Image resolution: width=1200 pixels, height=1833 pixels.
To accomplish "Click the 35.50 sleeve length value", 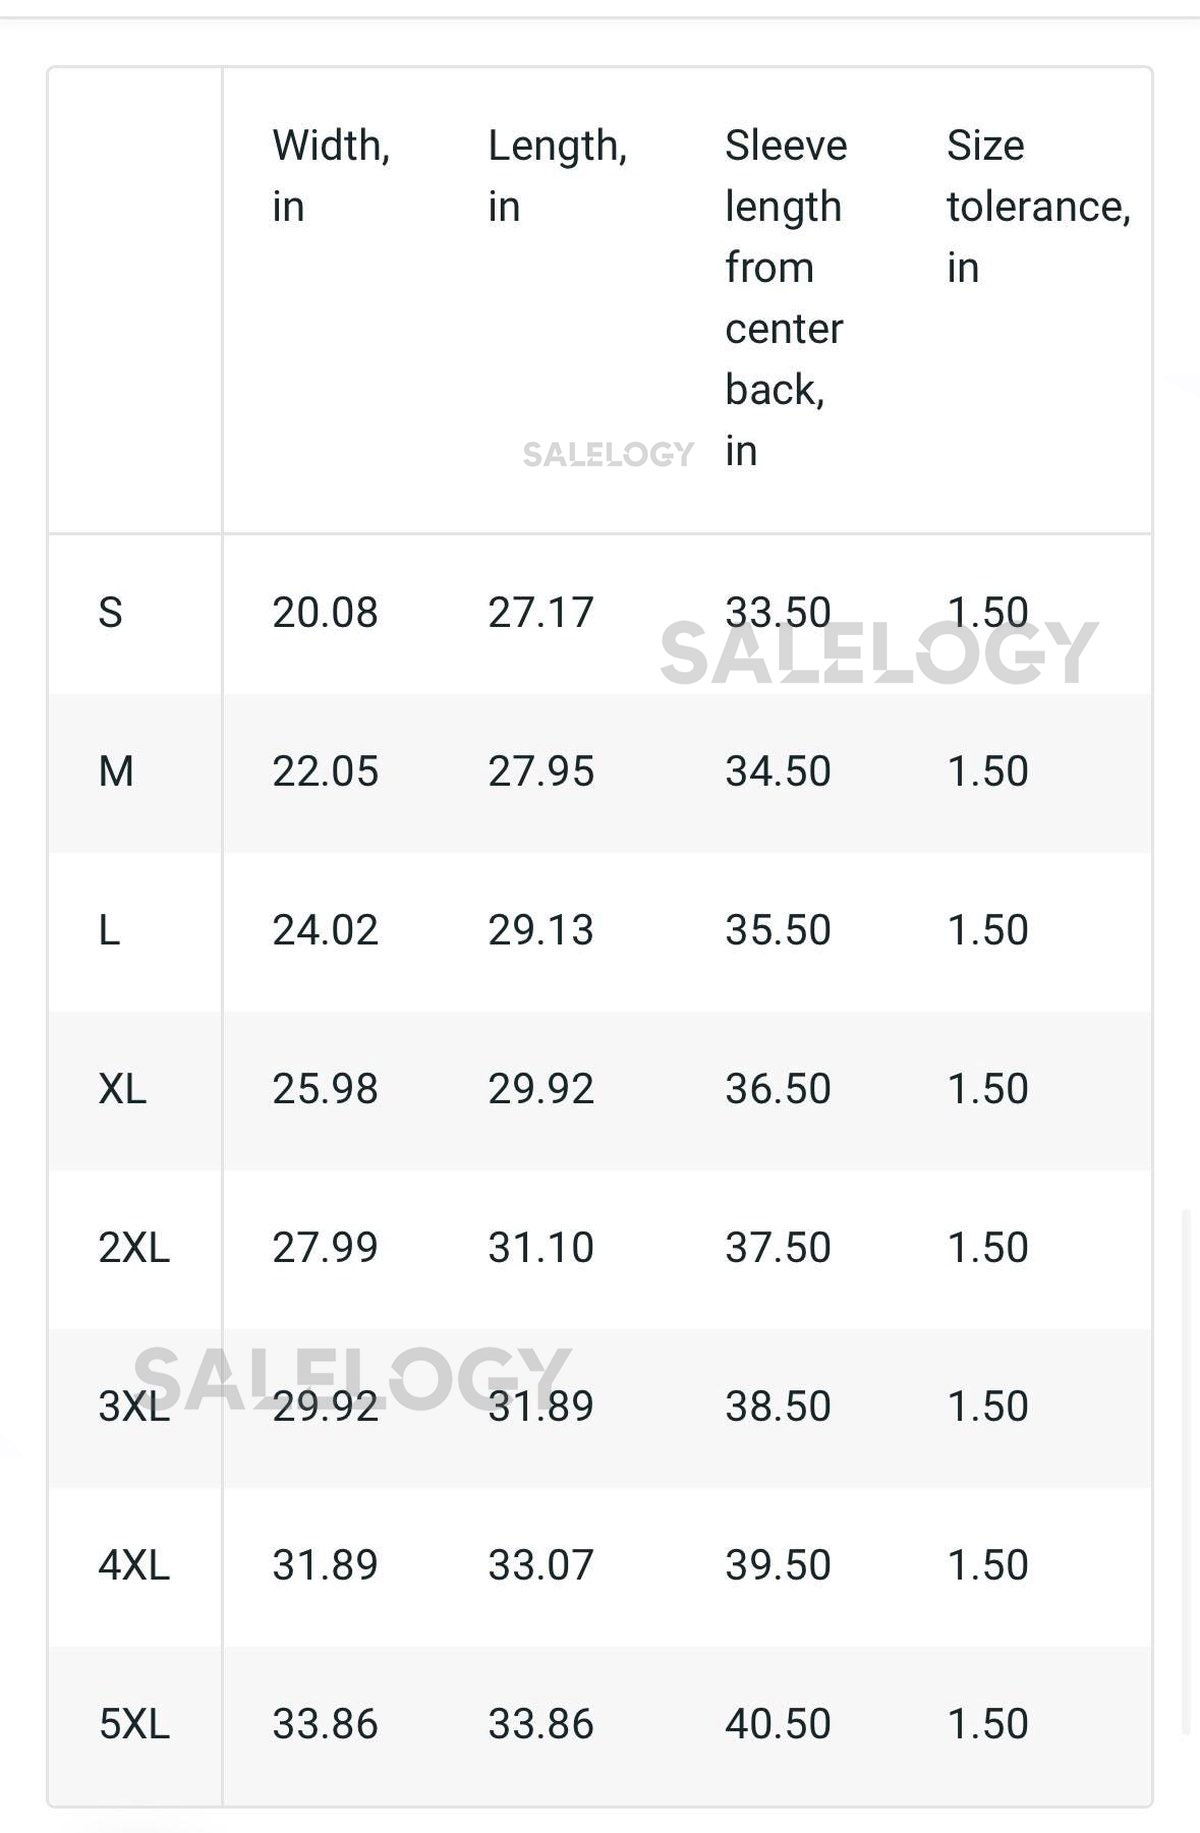I will [778, 930].
